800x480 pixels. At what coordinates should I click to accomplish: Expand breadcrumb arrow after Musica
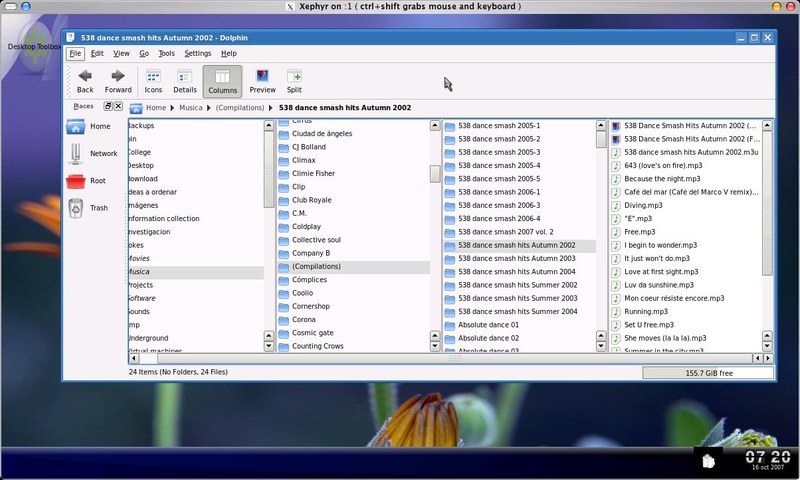208,107
